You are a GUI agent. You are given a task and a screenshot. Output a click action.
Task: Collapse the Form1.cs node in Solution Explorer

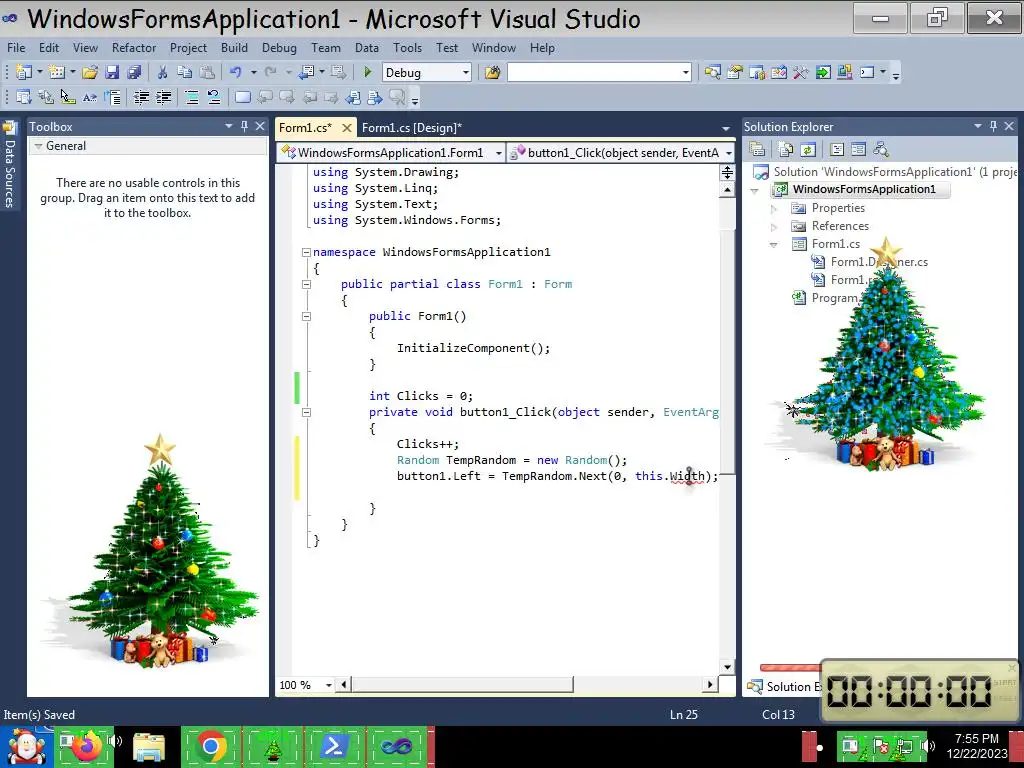(x=774, y=245)
